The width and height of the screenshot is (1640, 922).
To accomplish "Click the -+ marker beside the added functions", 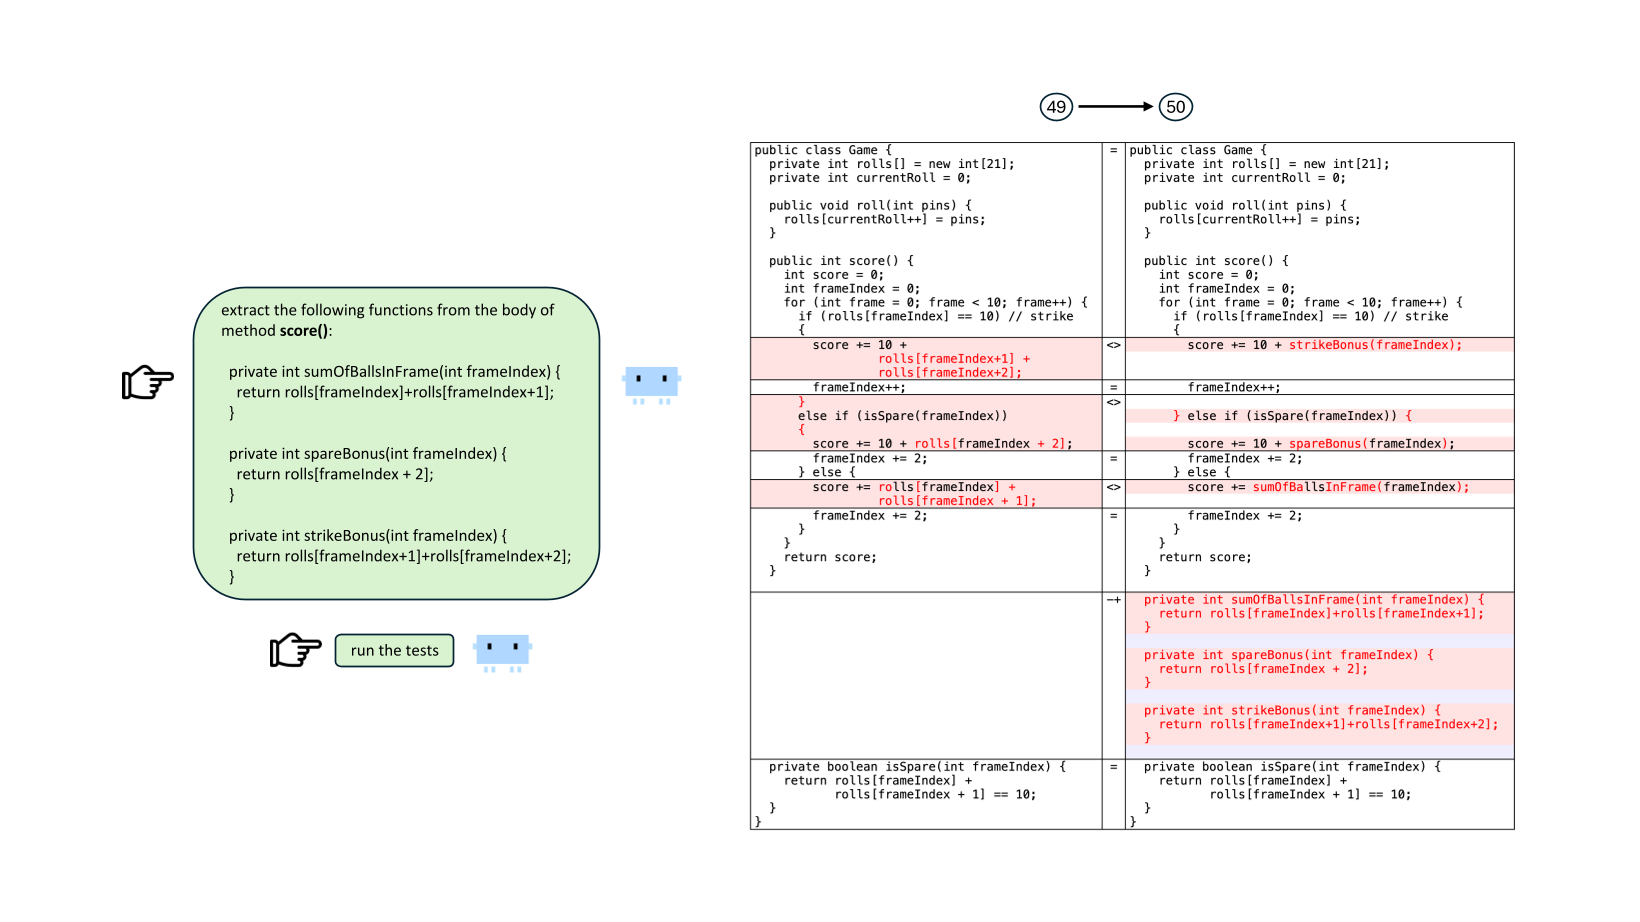I will pyautogui.click(x=1113, y=600).
